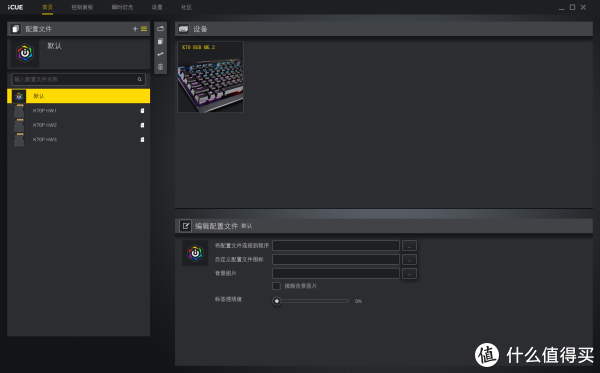600x373 pixels.
Task: Add a new profile with plus icon
Action: [135, 29]
